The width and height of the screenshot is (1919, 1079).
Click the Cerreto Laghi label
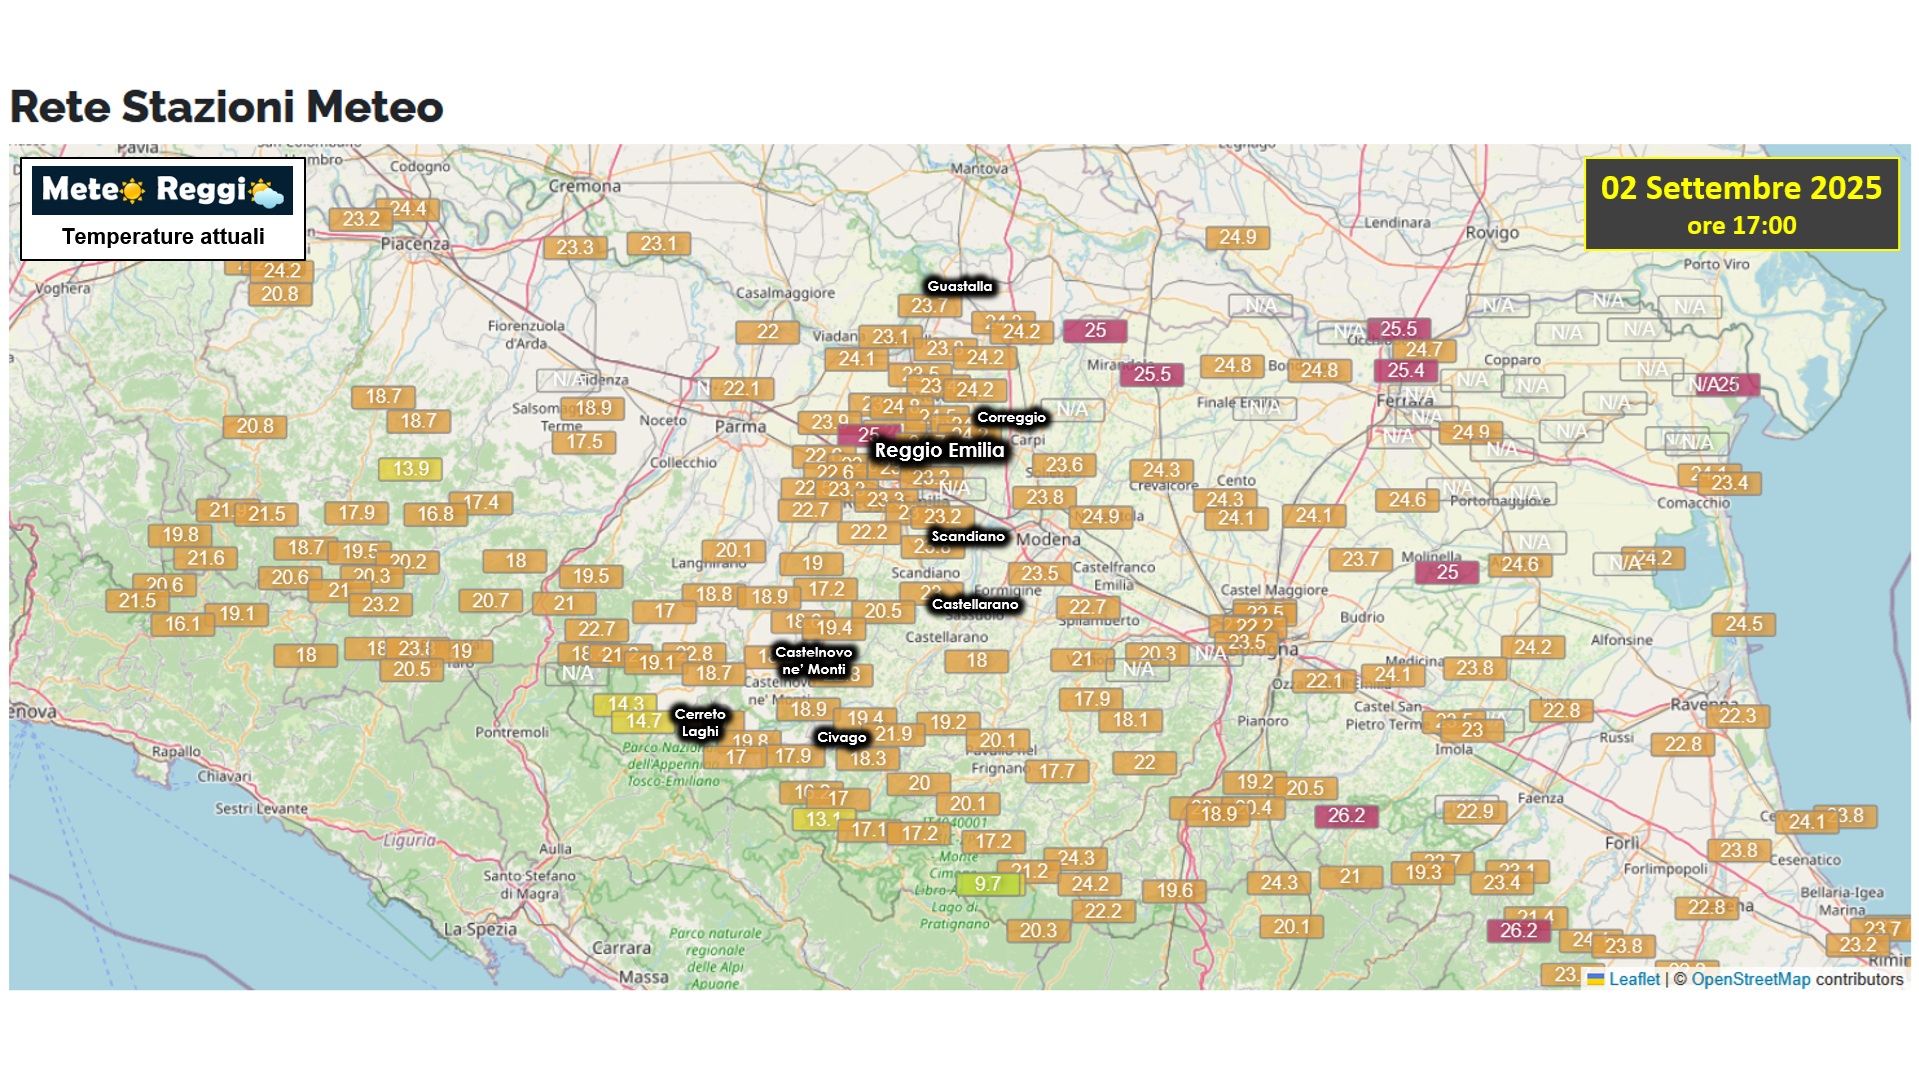tap(699, 722)
